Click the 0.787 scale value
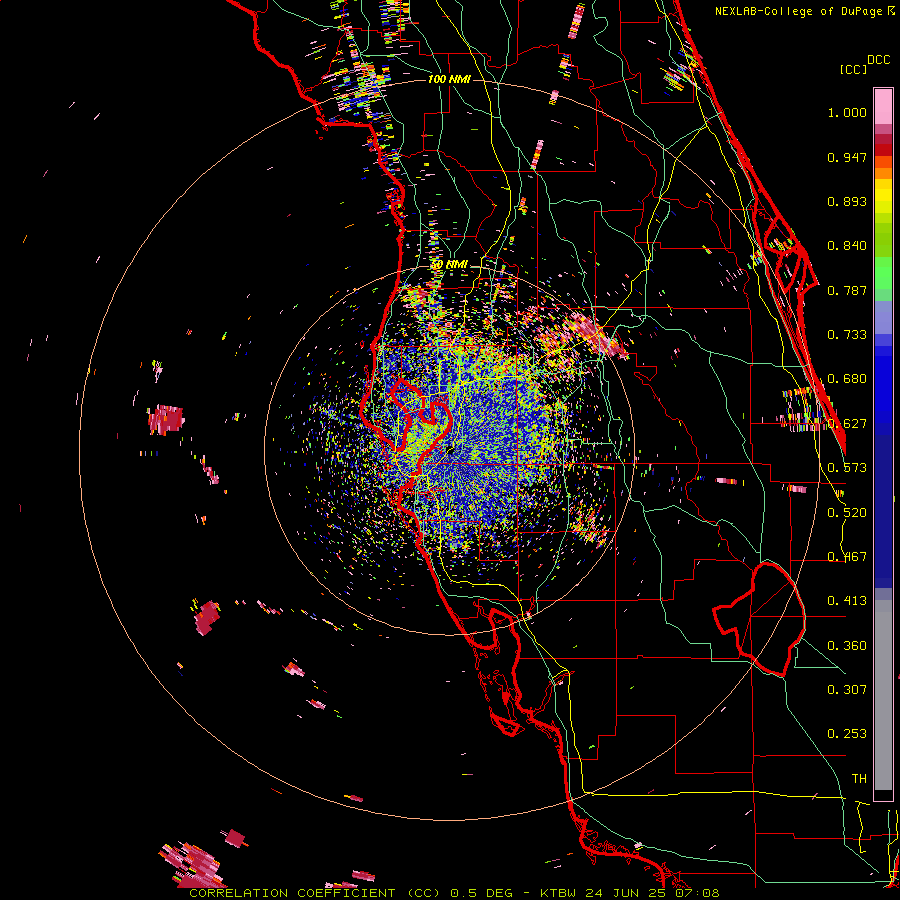This screenshot has width=900, height=900. pos(847,290)
